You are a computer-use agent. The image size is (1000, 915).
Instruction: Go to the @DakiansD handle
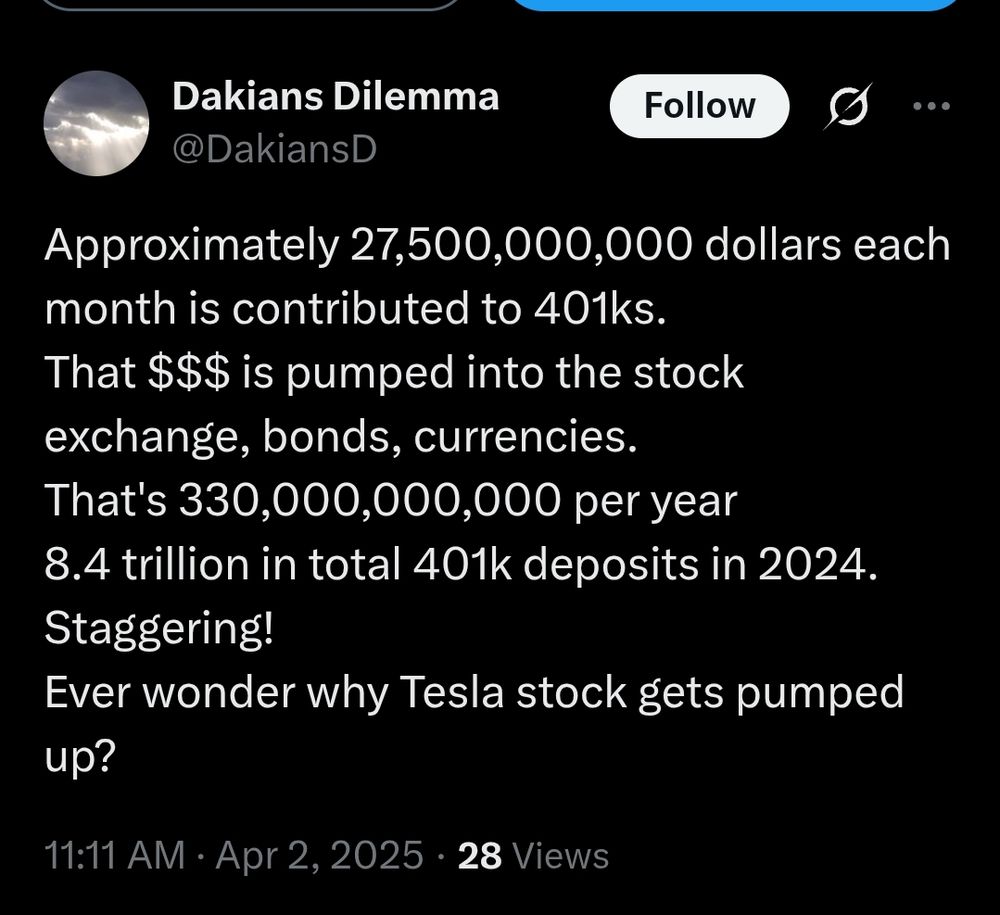pyautogui.click(x=275, y=150)
